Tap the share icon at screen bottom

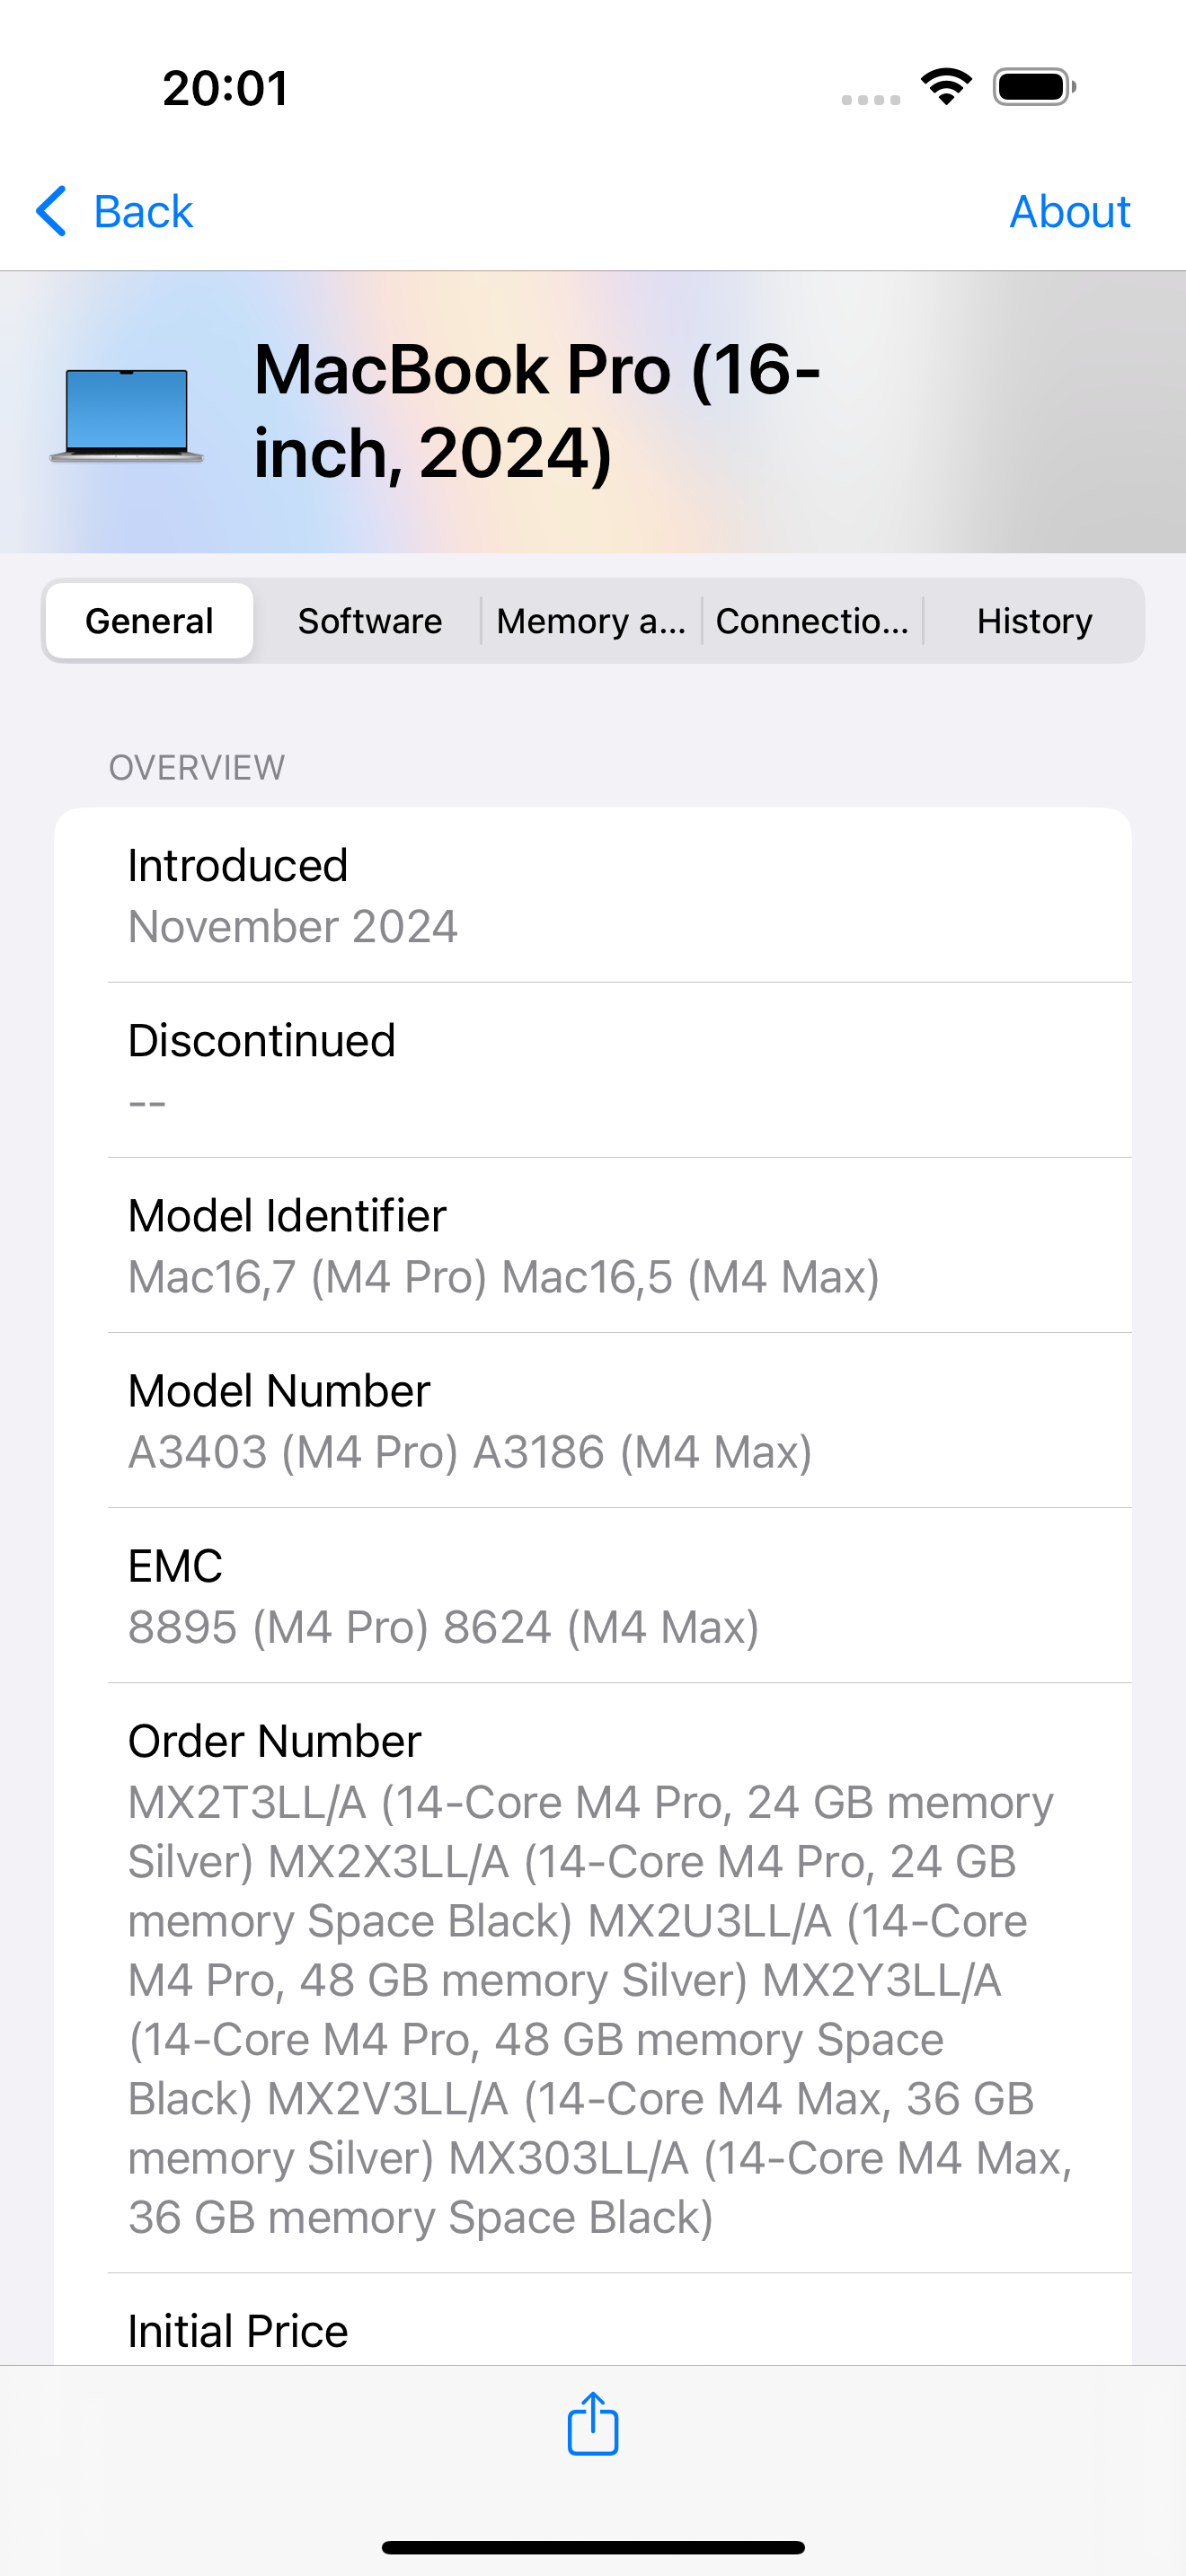click(x=593, y=2424)
